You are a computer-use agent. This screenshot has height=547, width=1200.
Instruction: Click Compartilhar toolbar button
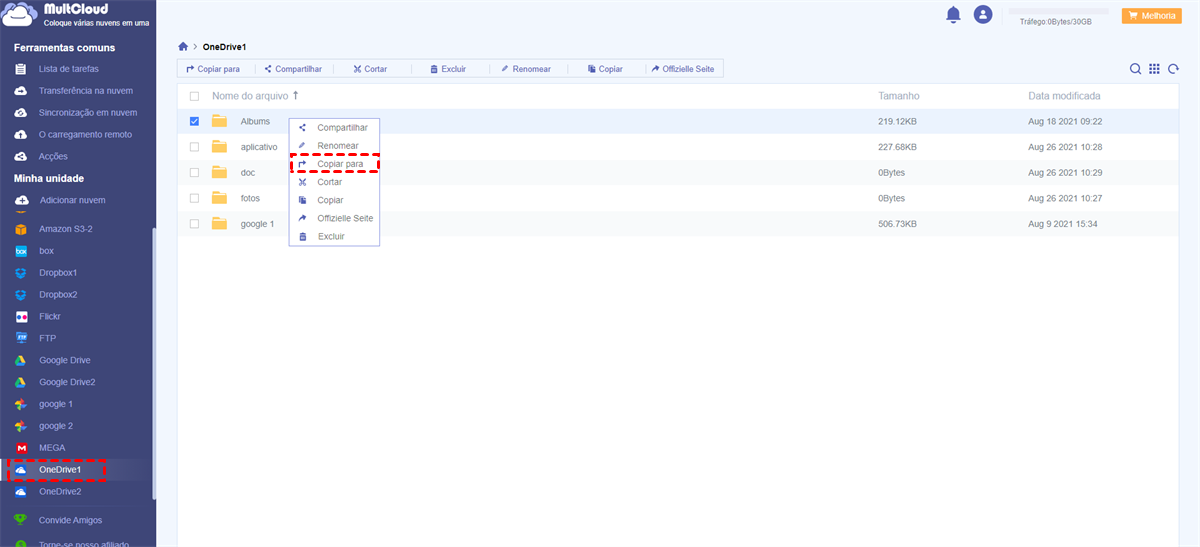293,69
